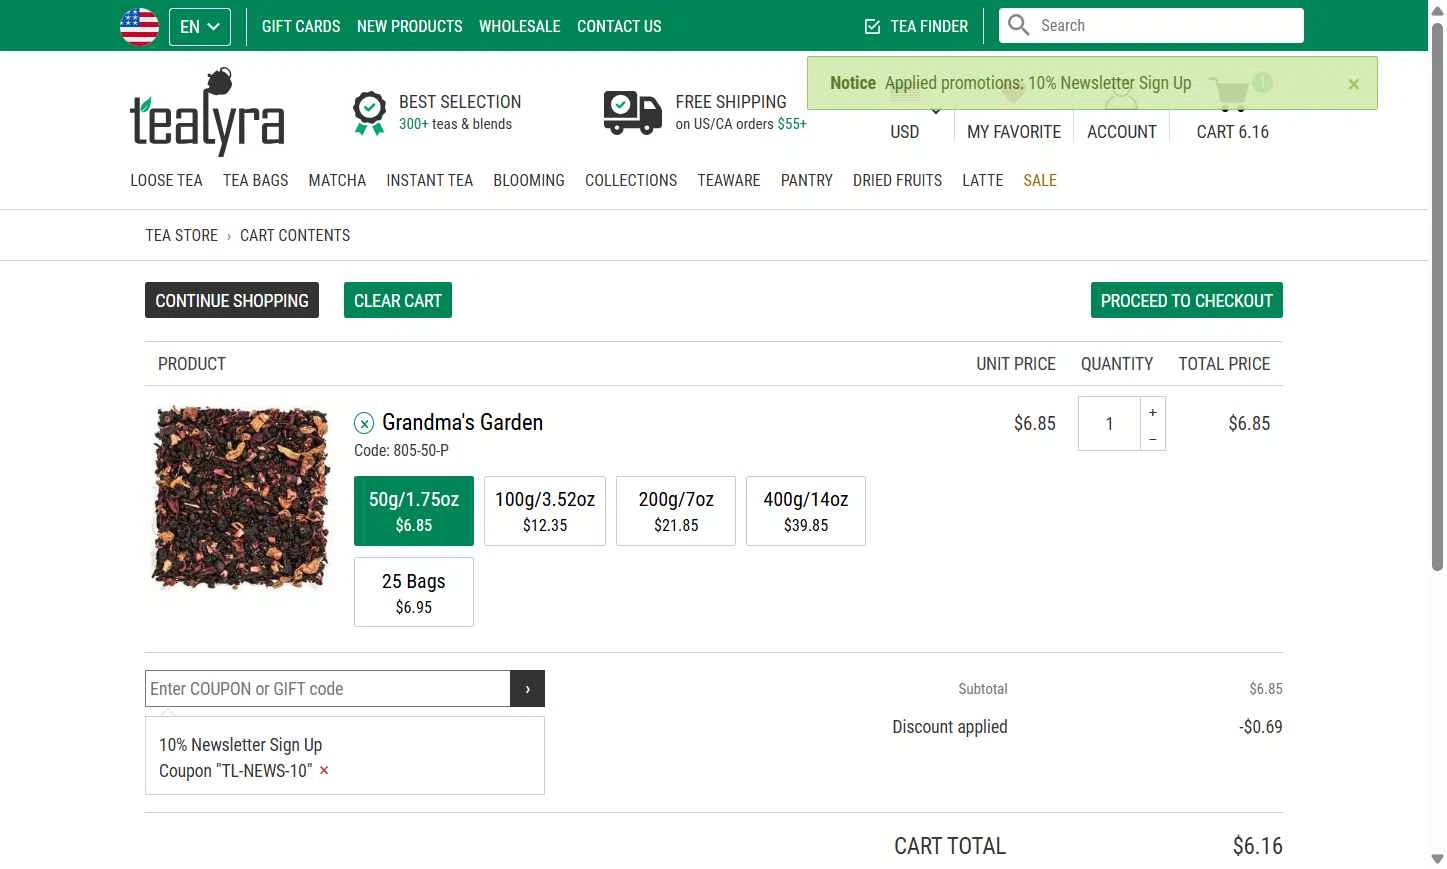This screenshot has width=1447, height=869.
Task: Open Cart 6.16 link
Action: point(1232,131)
